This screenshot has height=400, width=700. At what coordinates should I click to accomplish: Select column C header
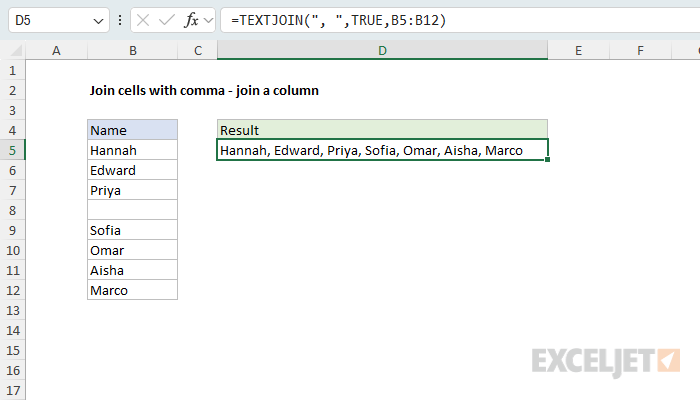coord(198,50)
